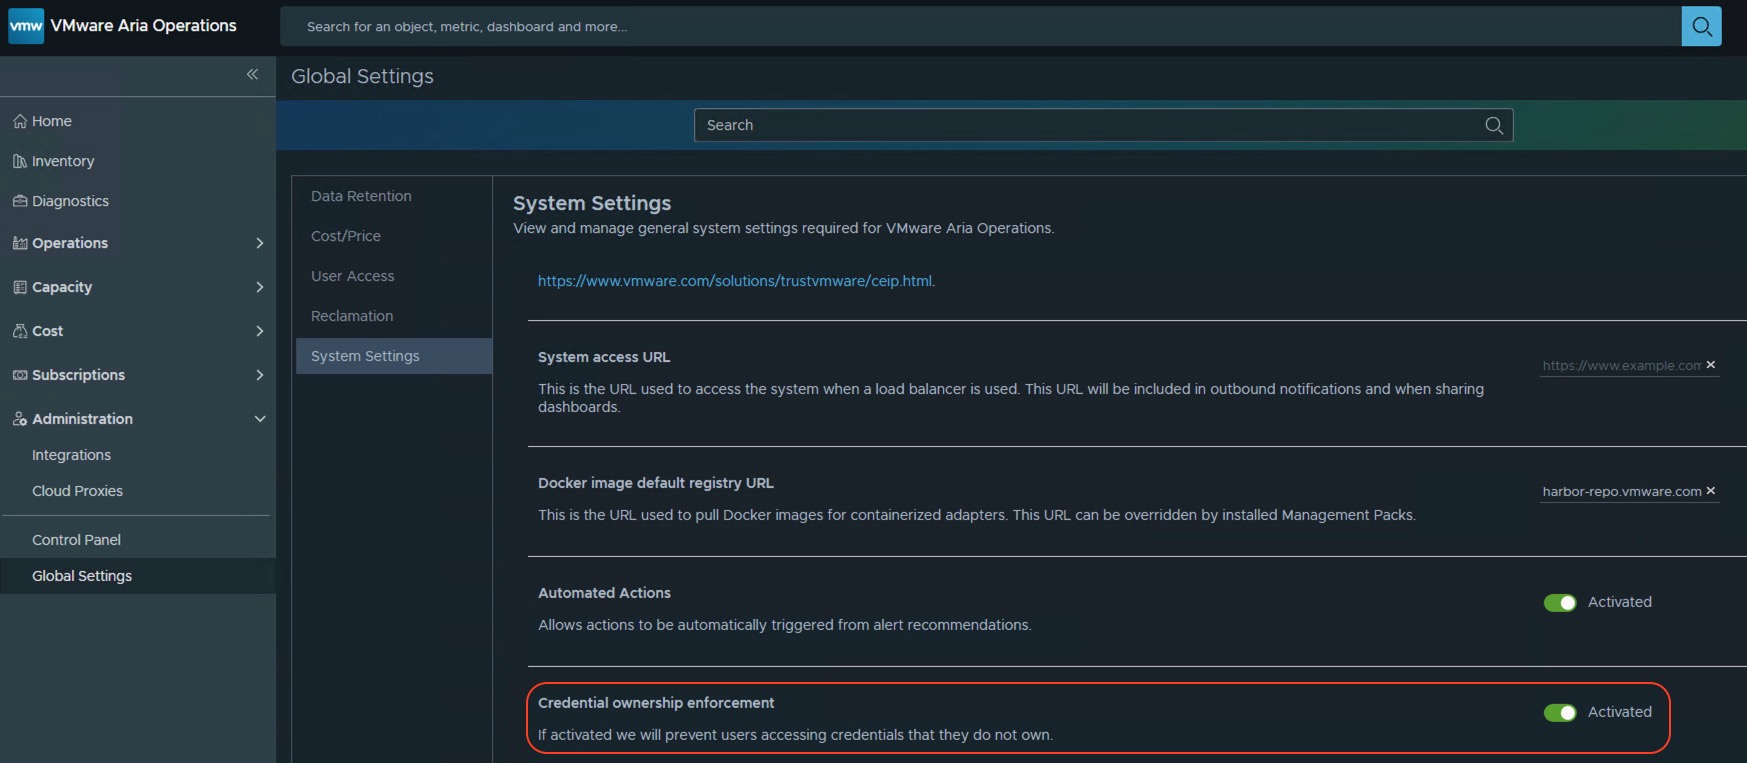Toggle Automated Actions switch off
This screenshot has height=763, width=1747.
[x=1560, y=602]
